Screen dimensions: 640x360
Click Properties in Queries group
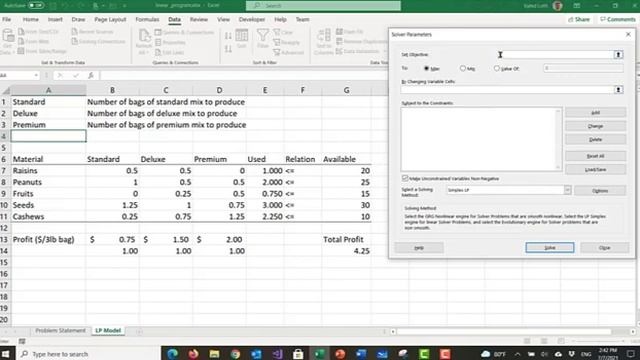pyautogui.click(x=170, y=42)
